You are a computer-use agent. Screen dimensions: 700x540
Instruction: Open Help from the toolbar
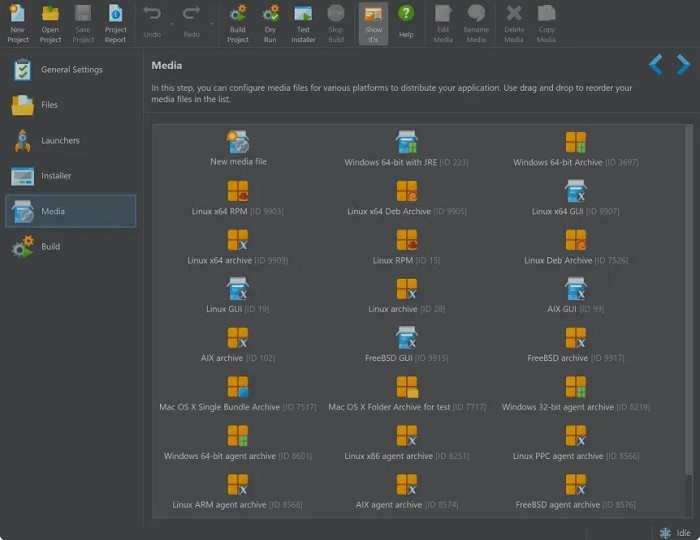(406, 22)
